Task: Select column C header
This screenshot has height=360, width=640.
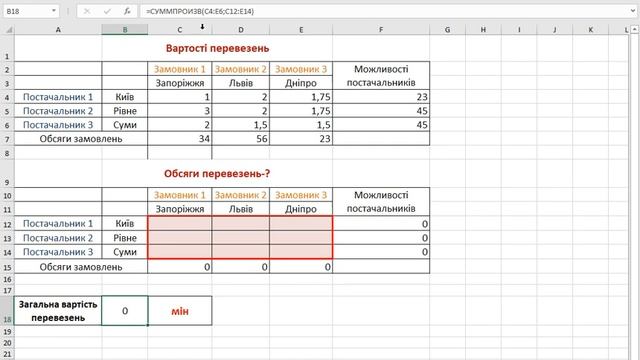Action: [180, 30]
